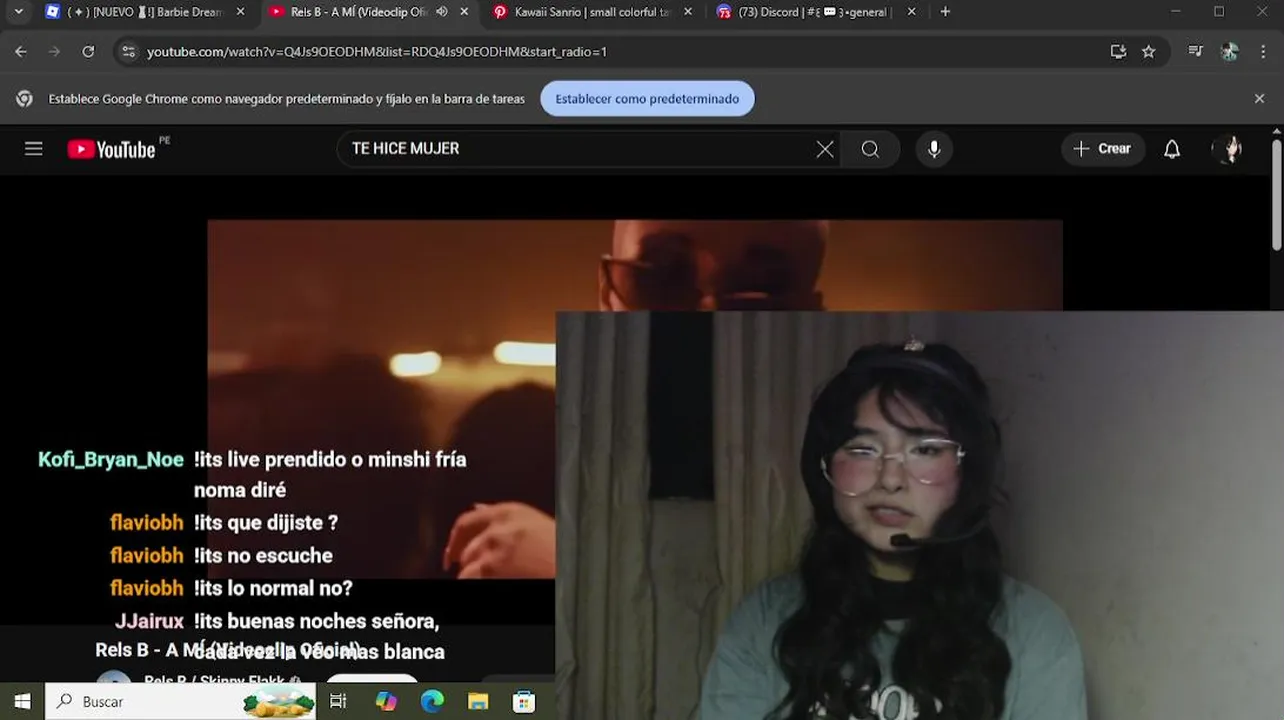Open Chrome media controls icon
1284x720 pixels.
coord(1195,51)
